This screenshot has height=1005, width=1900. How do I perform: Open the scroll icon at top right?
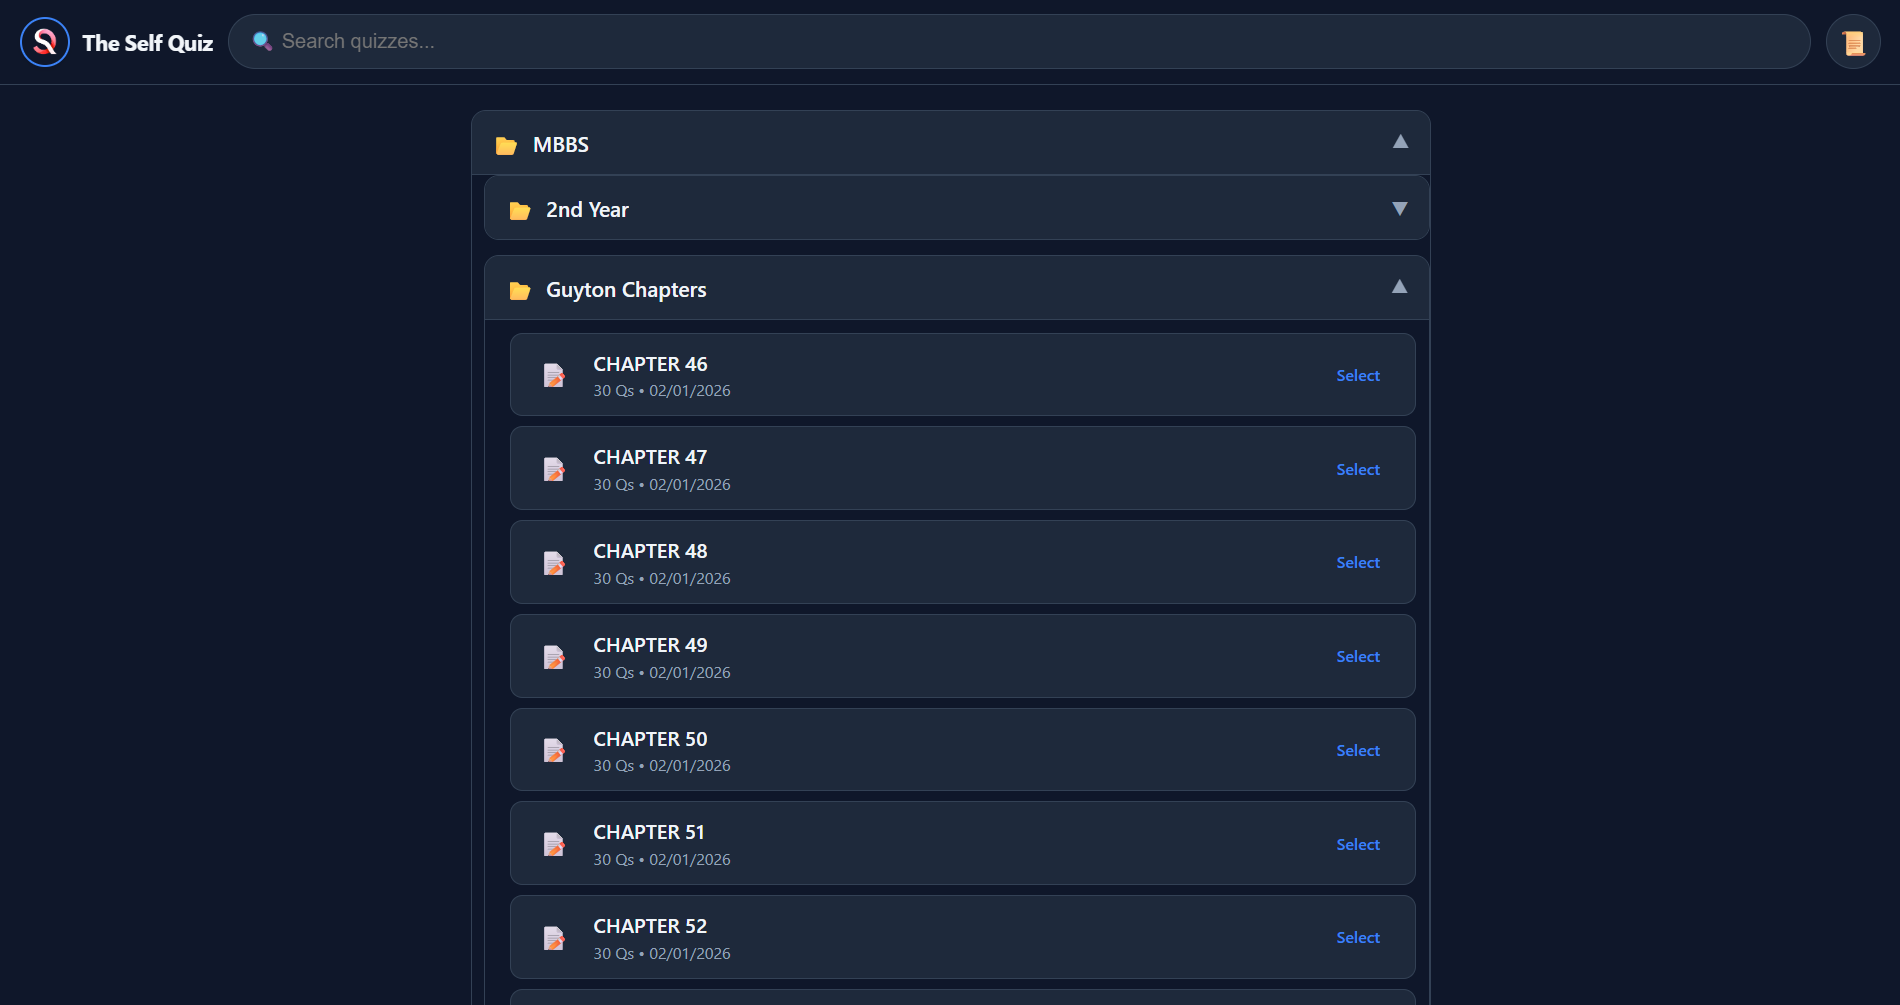click(1853, 41)
